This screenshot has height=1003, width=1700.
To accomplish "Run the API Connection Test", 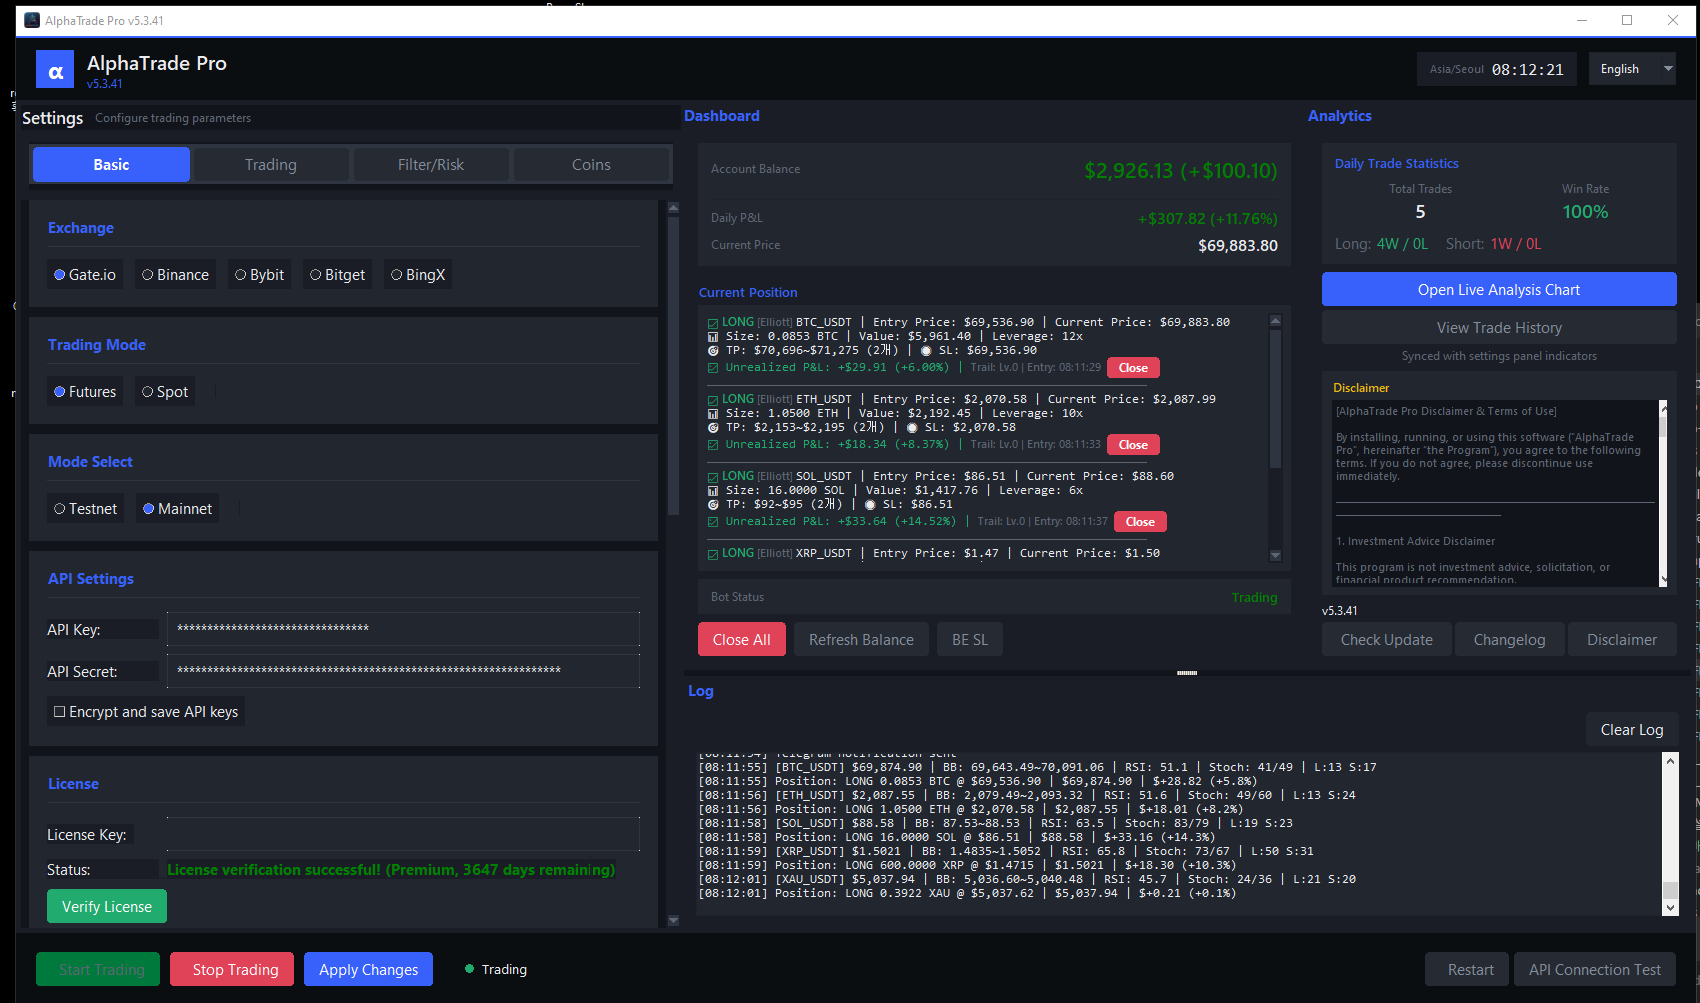I will point(1595,970).
